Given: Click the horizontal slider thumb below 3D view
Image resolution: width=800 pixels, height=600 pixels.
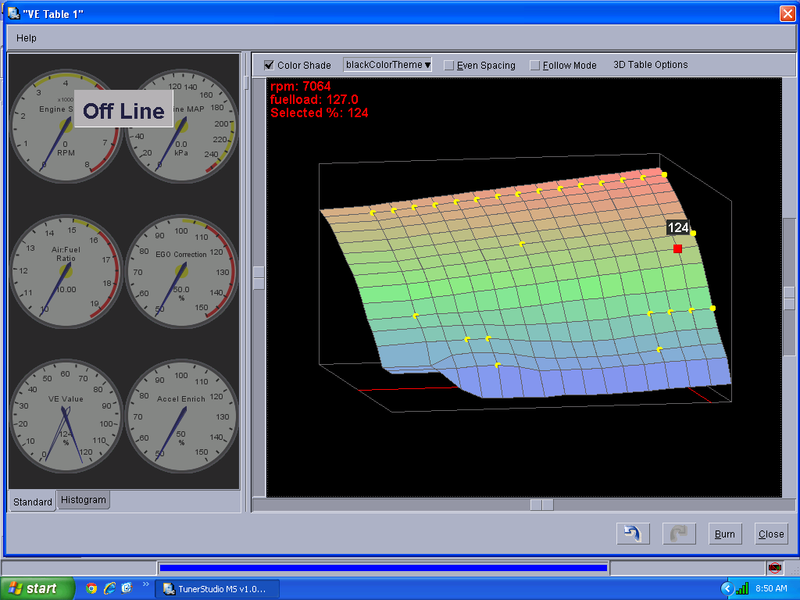Looking at the screenshot, I should (x=541, y=505).
